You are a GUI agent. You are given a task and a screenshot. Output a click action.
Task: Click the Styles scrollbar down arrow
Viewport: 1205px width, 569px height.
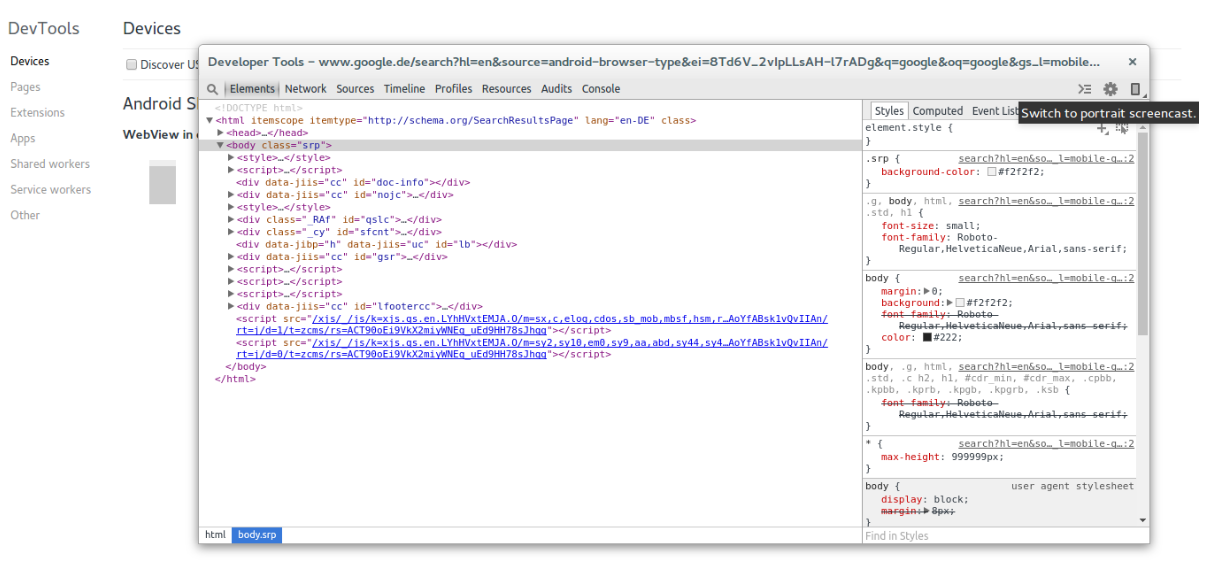(x=1143, y=520)
